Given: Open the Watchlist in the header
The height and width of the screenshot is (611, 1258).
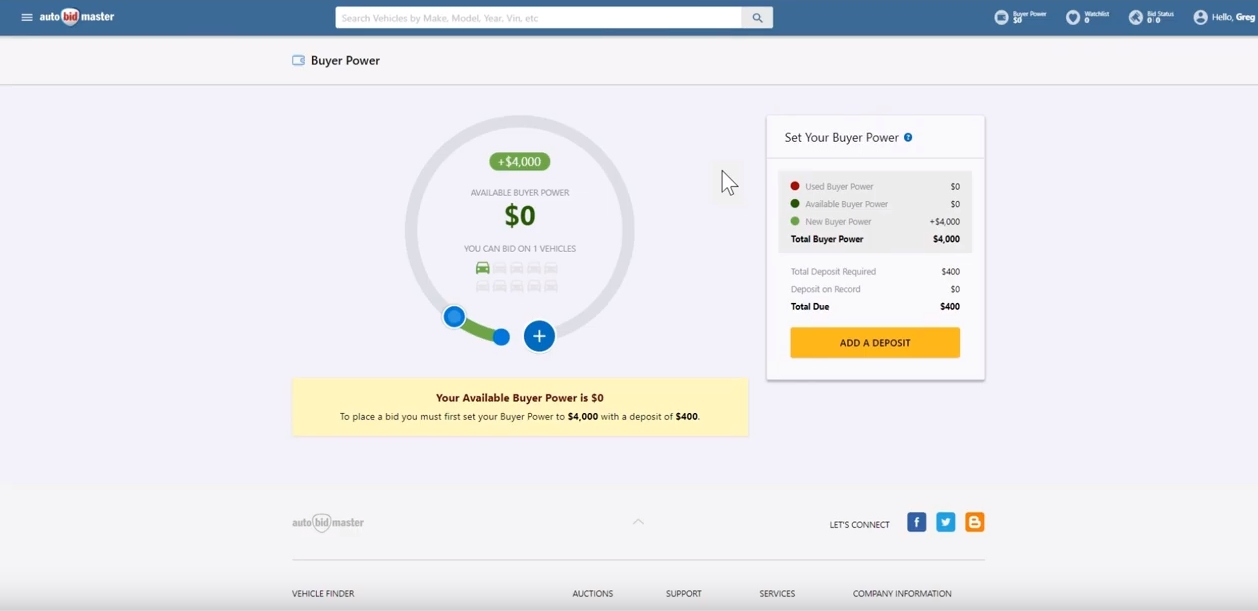Looking at the screenshot, I should (1088, 17).
